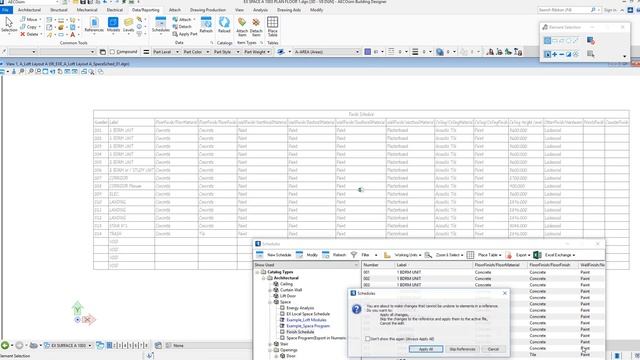Open the Models dialog from ribbon
Image resolution: width=640 pixels, height=360 pixels.
[x=113, y=25]
